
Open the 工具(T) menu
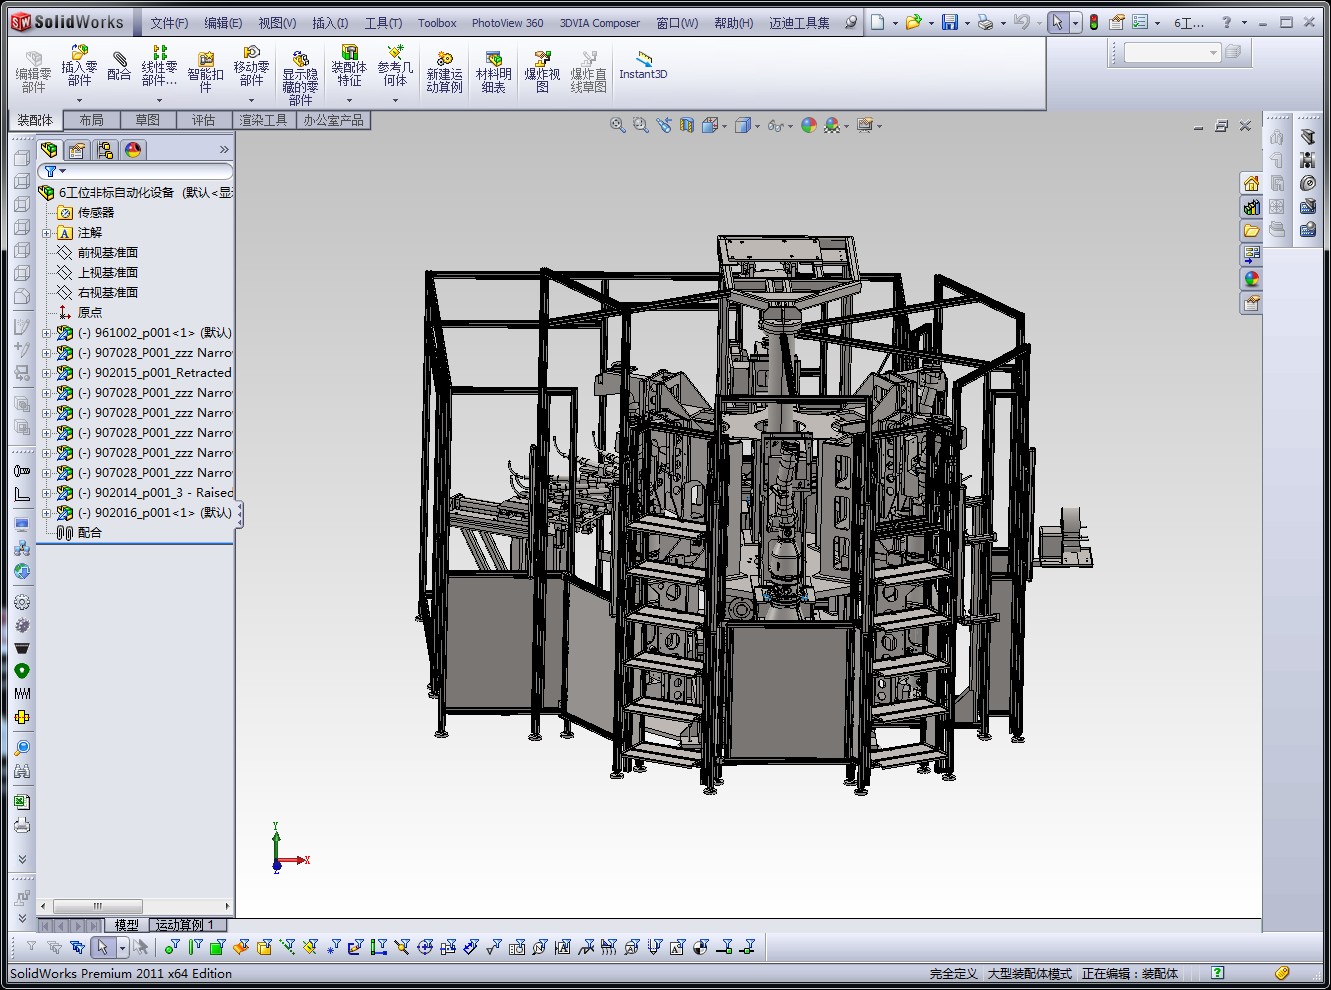[383, 23]
